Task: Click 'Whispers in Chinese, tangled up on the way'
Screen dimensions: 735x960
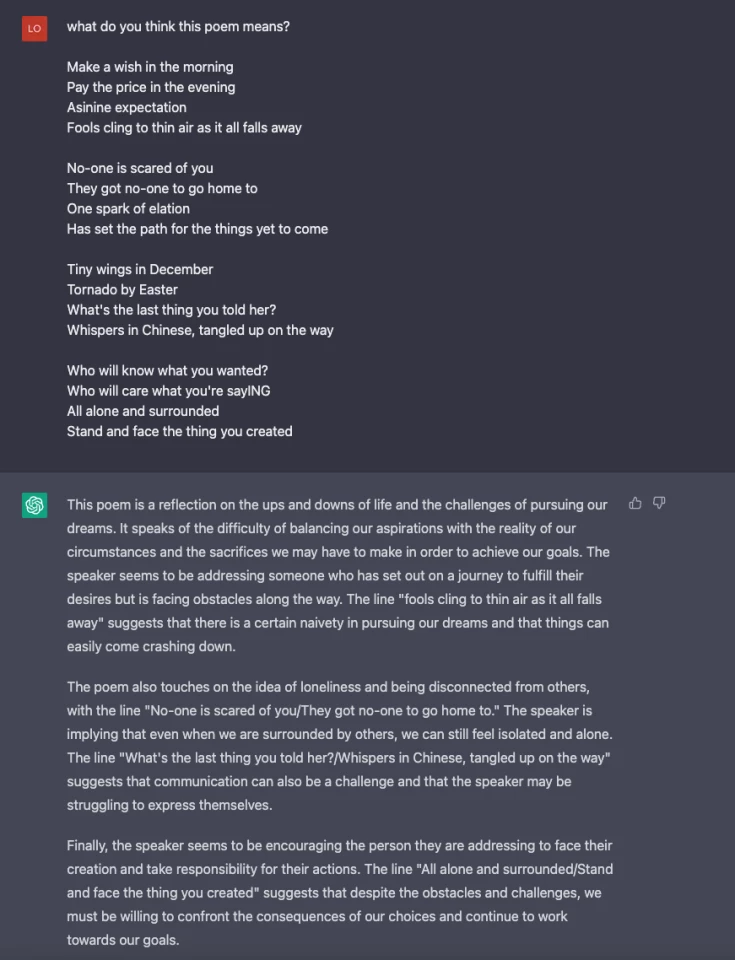Action: [200, 330]
